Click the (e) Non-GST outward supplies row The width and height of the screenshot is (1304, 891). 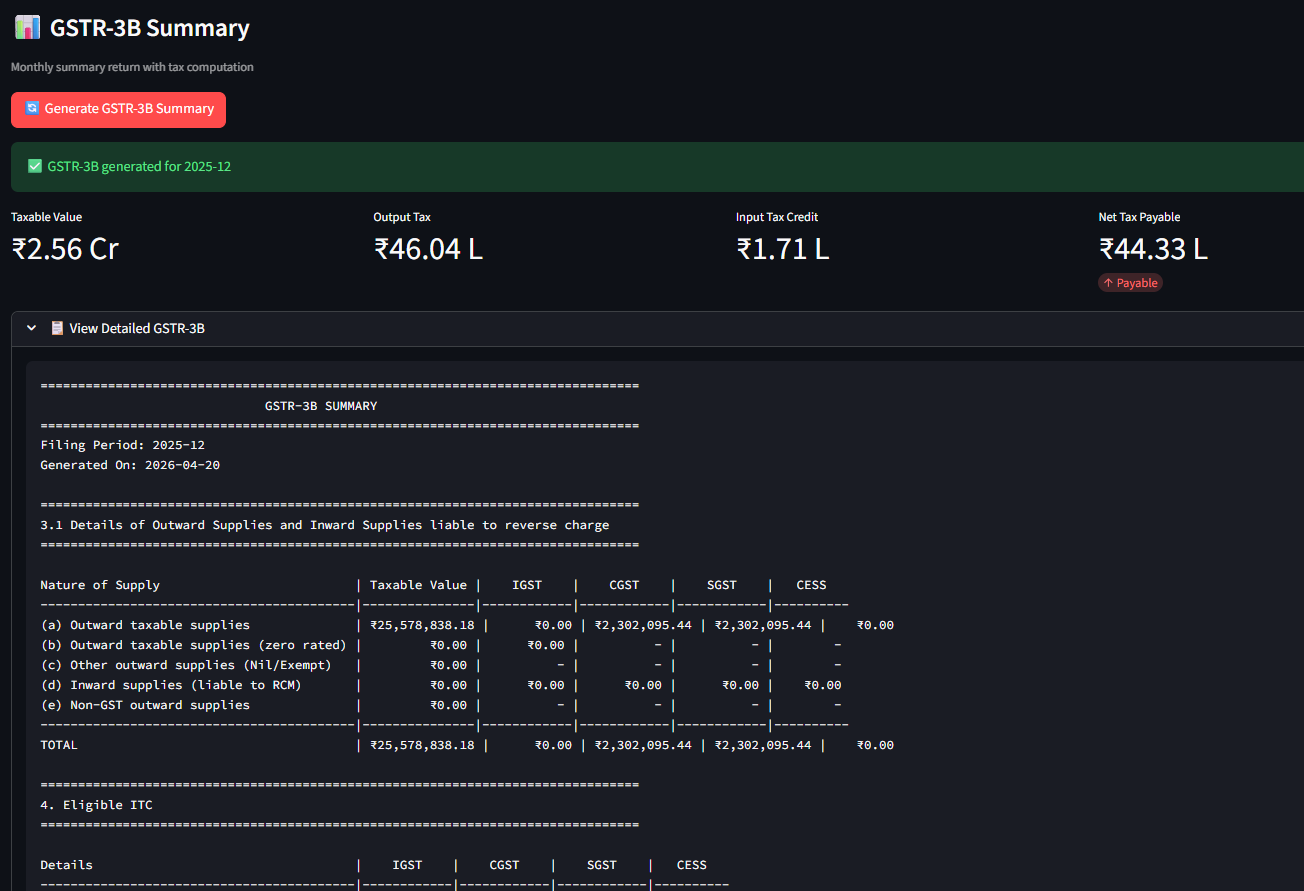tap(440, 705)
